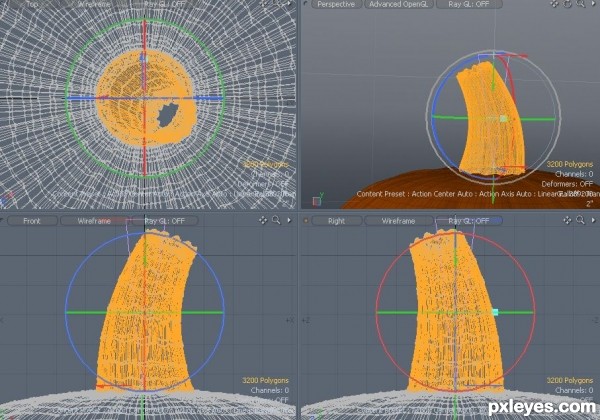
Task: Click the dark hole on the stem in the Top viewport
Action: click(x=167, y=115)
